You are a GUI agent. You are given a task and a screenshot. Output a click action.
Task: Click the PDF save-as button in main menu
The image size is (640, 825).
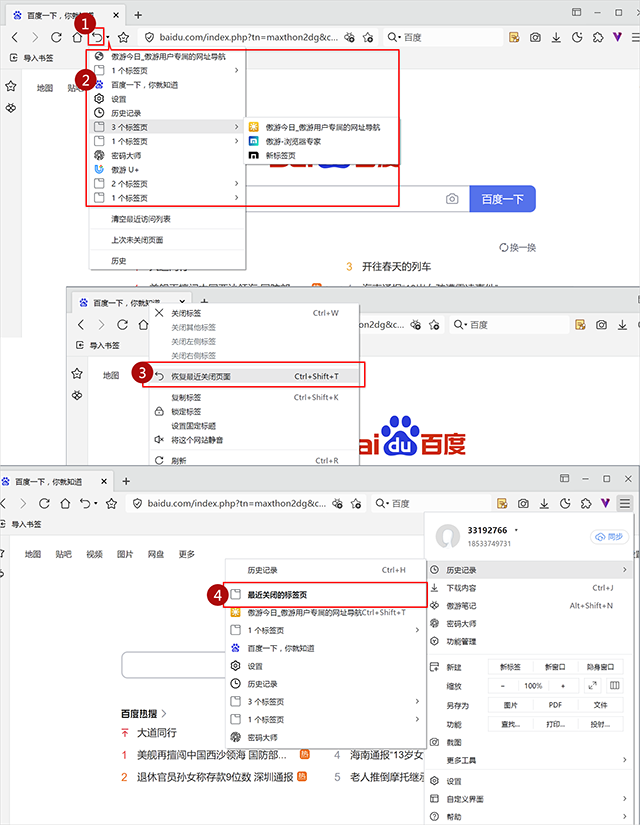click(555, 705)
